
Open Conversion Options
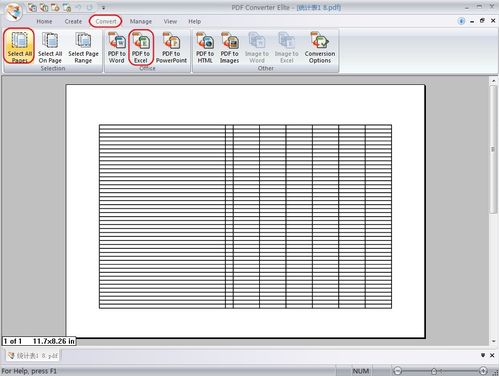click(x=320, y=47)
